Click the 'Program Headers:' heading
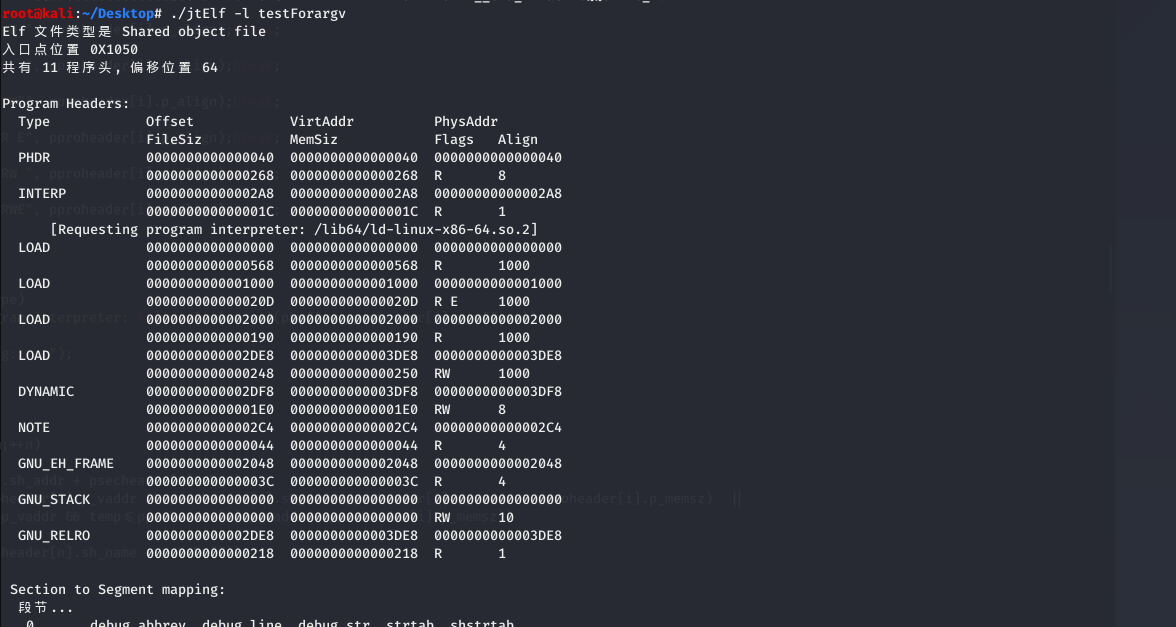The height and width of the screenshot is (627, 1176). (66, 104)
